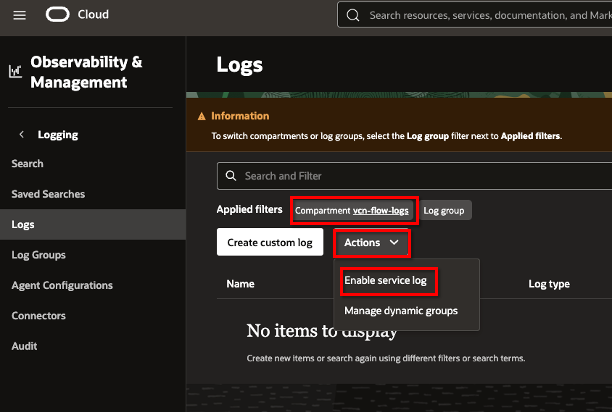Click the Observability & Management chart icon

[15, 71]
